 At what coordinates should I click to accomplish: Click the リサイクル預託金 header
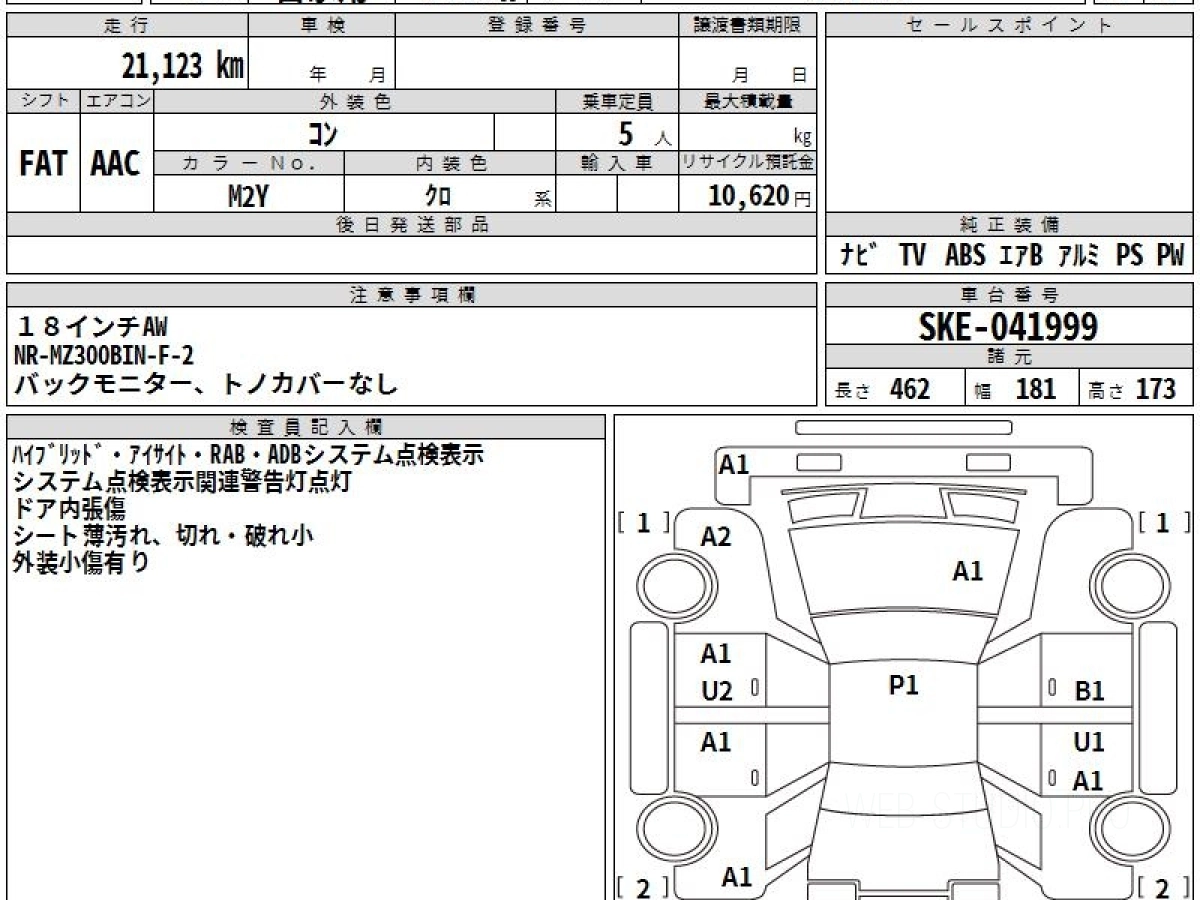point(747,163)
